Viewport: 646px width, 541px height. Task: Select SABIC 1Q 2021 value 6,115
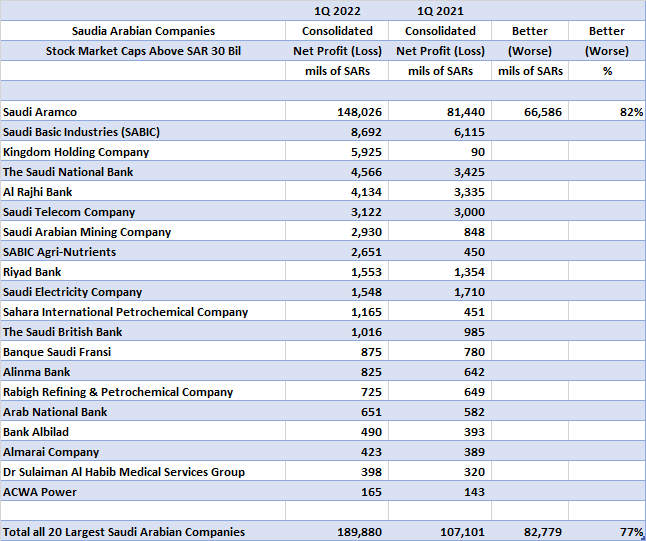coord(440,131)
